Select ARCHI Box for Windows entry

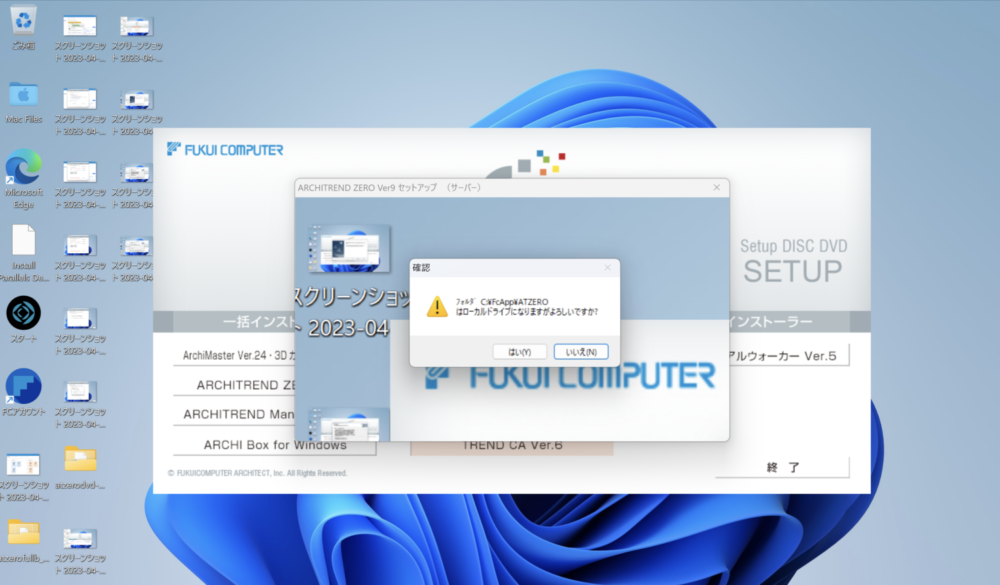[275, 445]
